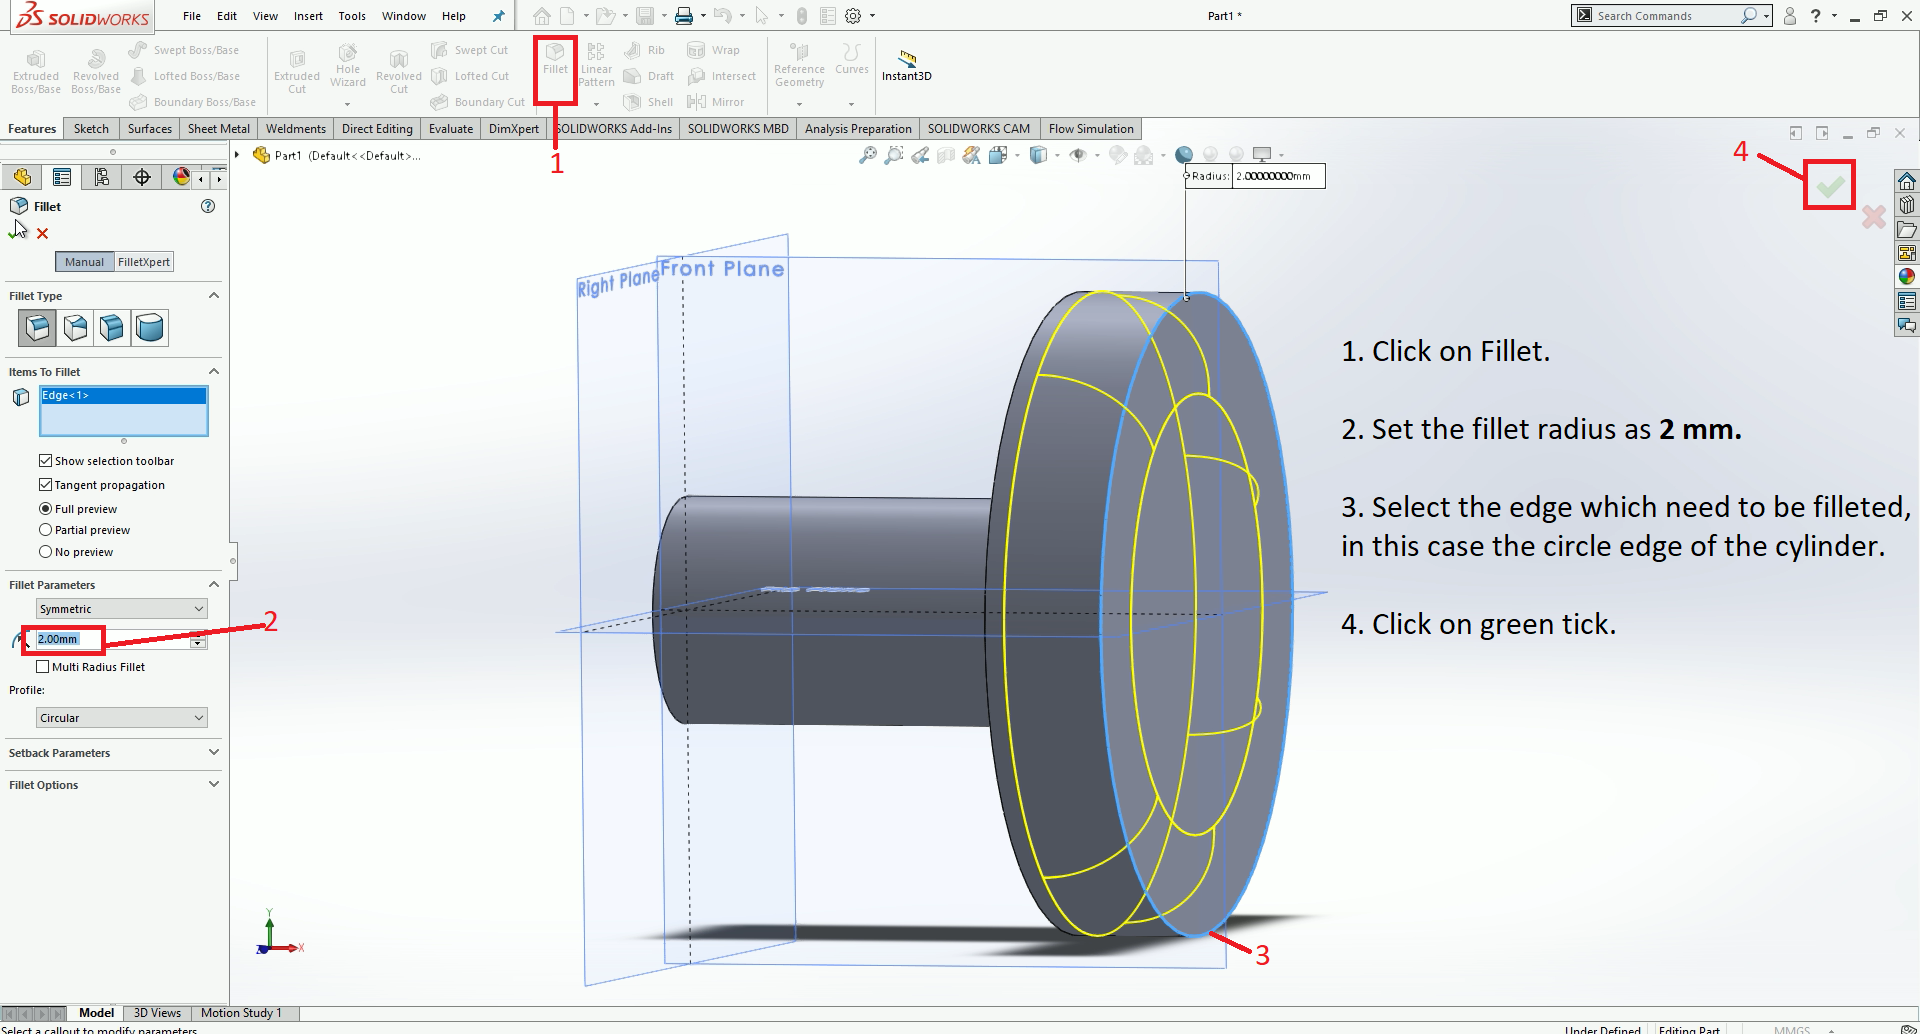Image resolution: width=1920 pixels, height=1034 pixels.
Task: Select the Partial preview radio button
Action: (45, 530)
